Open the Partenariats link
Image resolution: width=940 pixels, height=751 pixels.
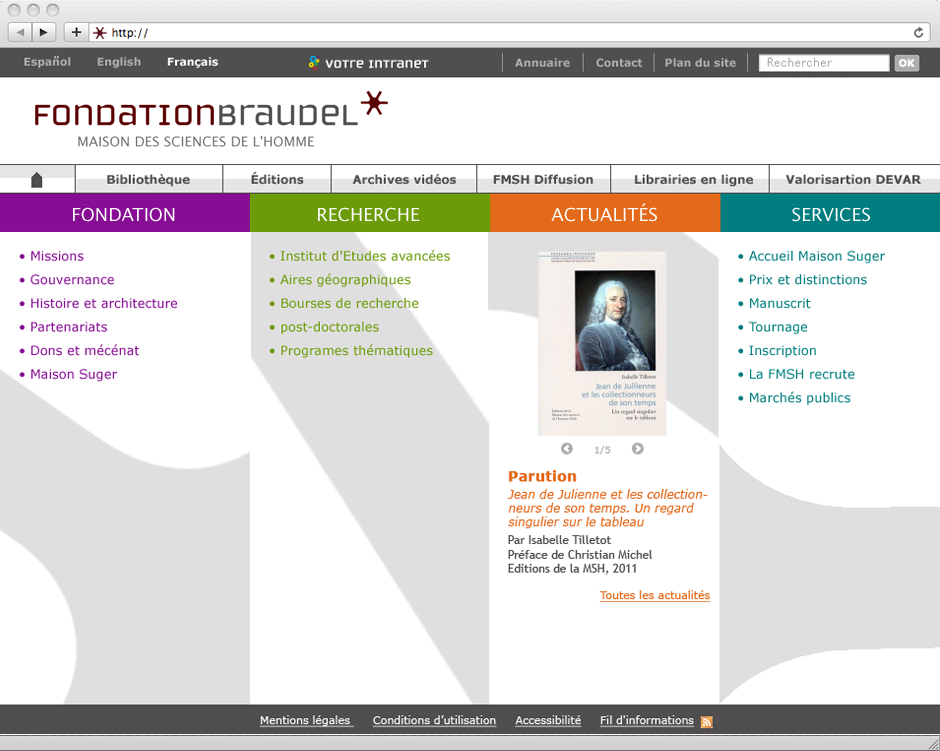(69, 327)
